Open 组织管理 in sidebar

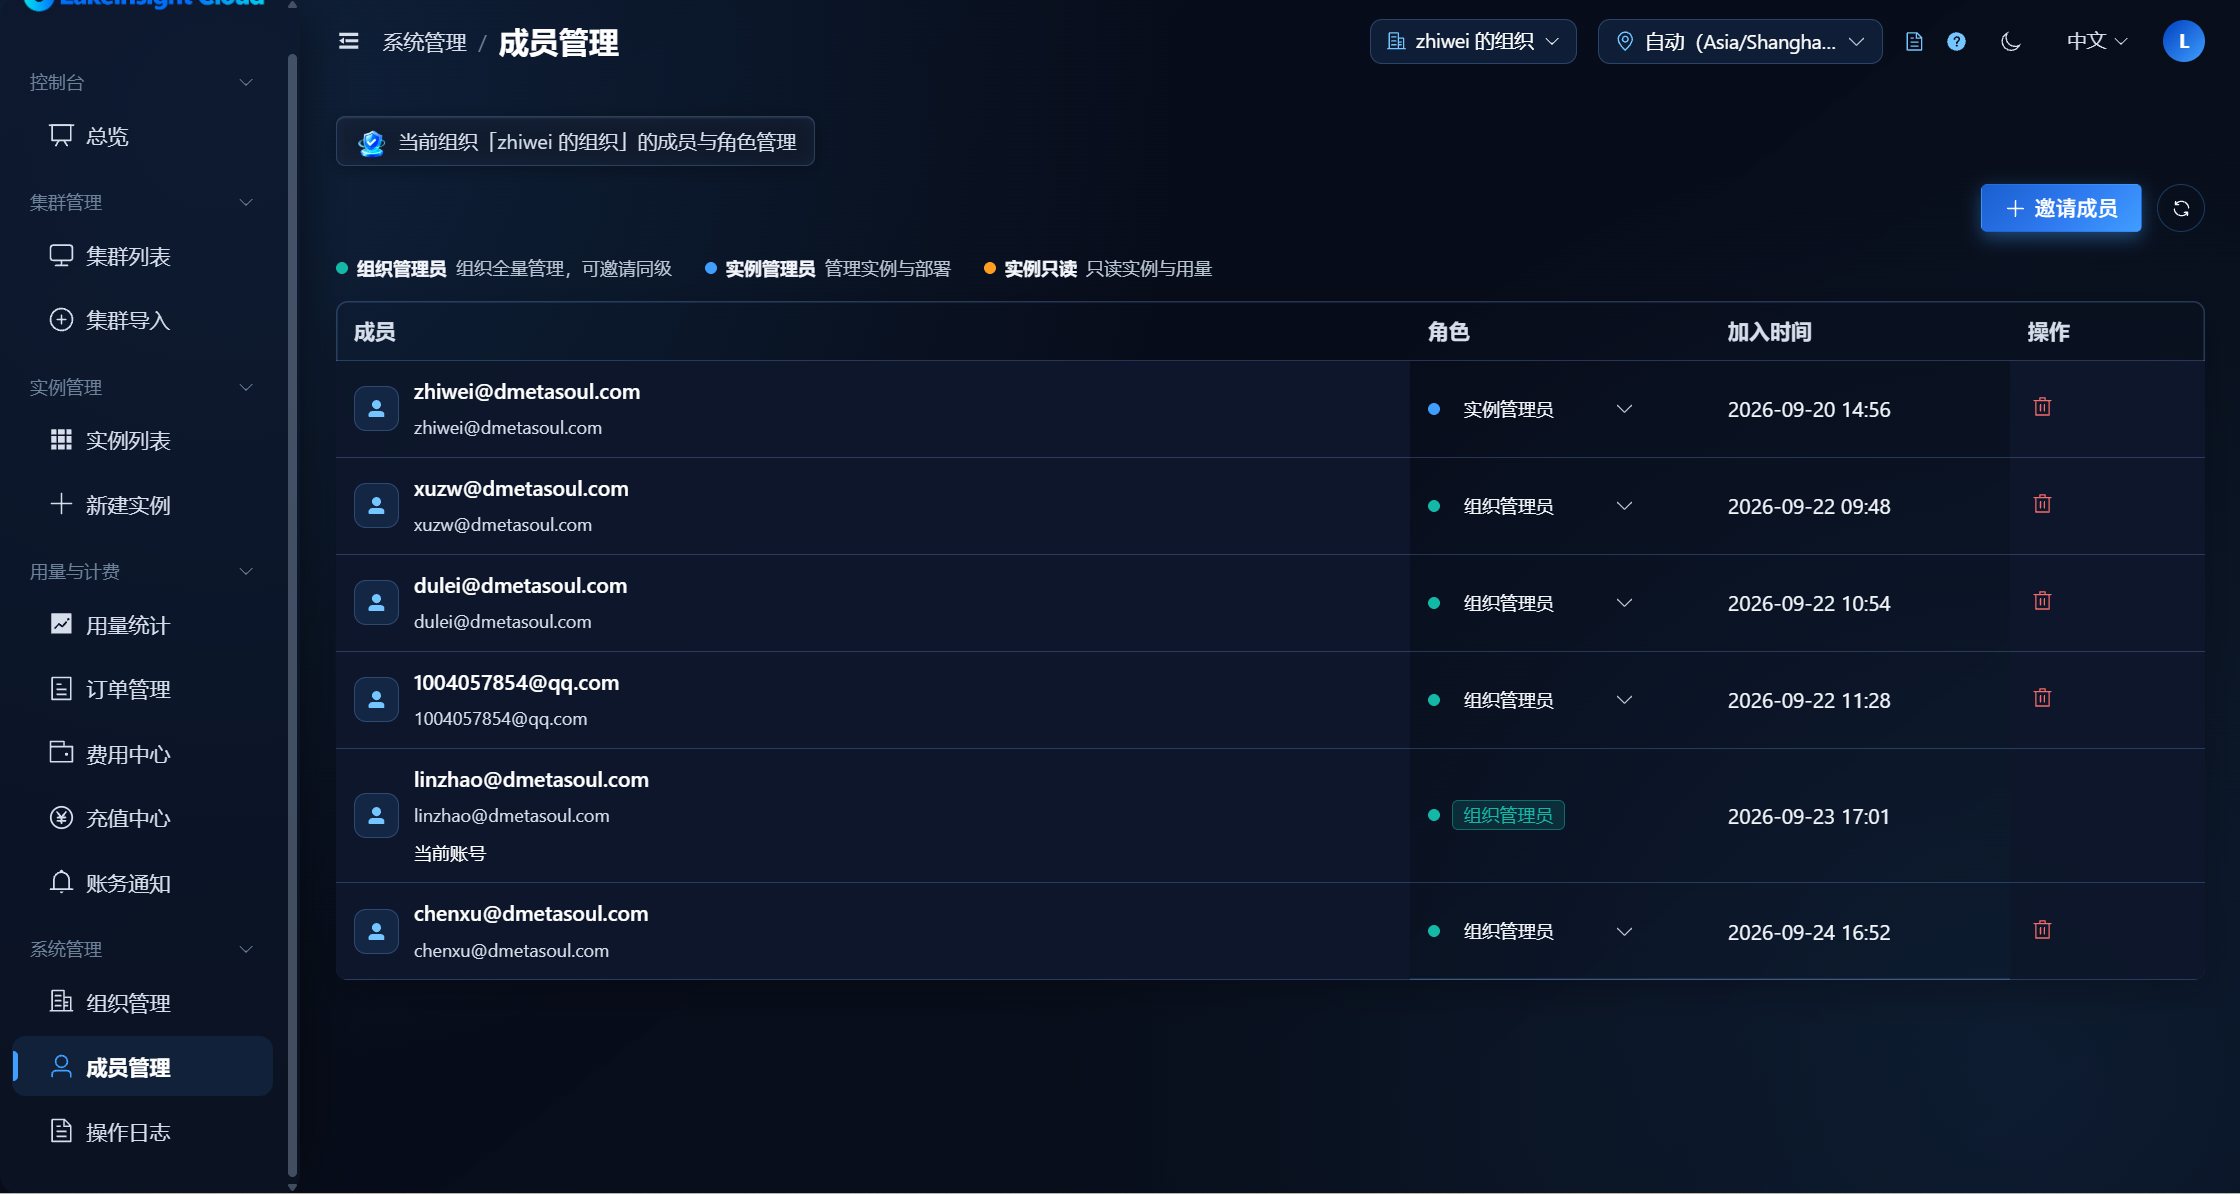tap(142, 1002)
